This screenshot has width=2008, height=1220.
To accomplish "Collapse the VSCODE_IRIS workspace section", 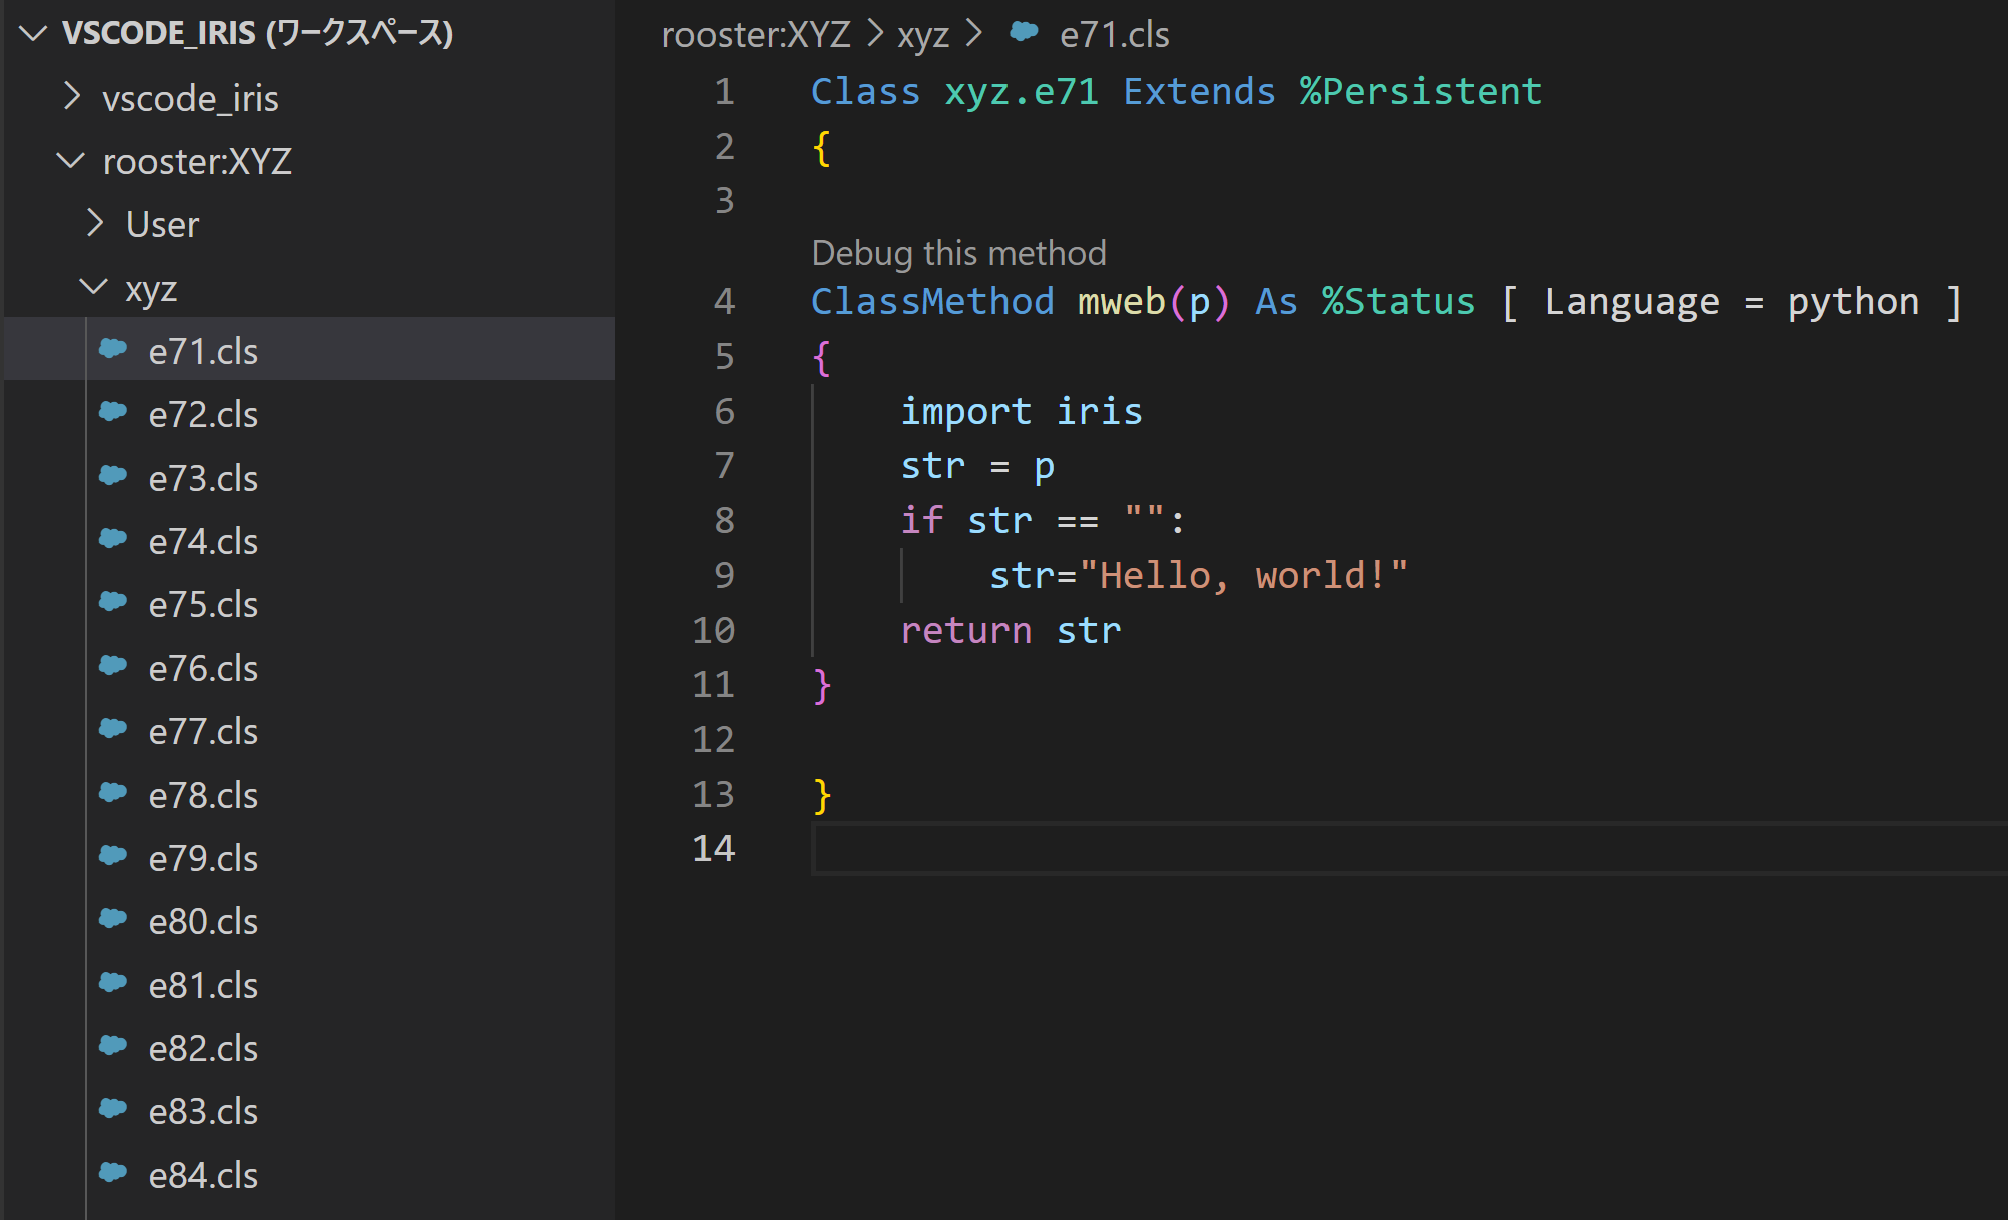I will [x=33, y=34].
